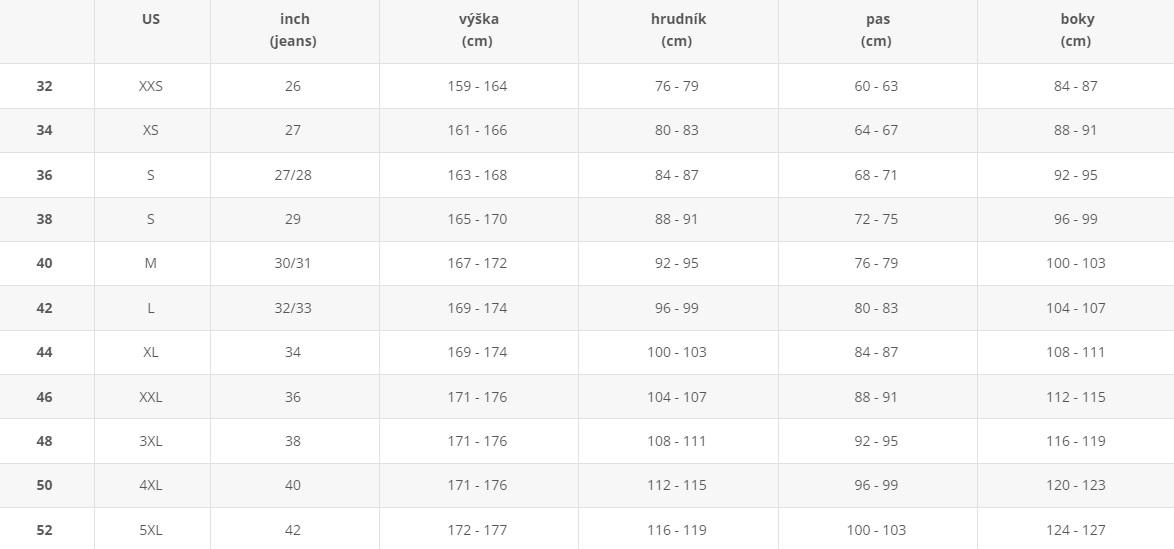
Task: Click the 27/28 inch jeans cell
Action: (293, 175)
